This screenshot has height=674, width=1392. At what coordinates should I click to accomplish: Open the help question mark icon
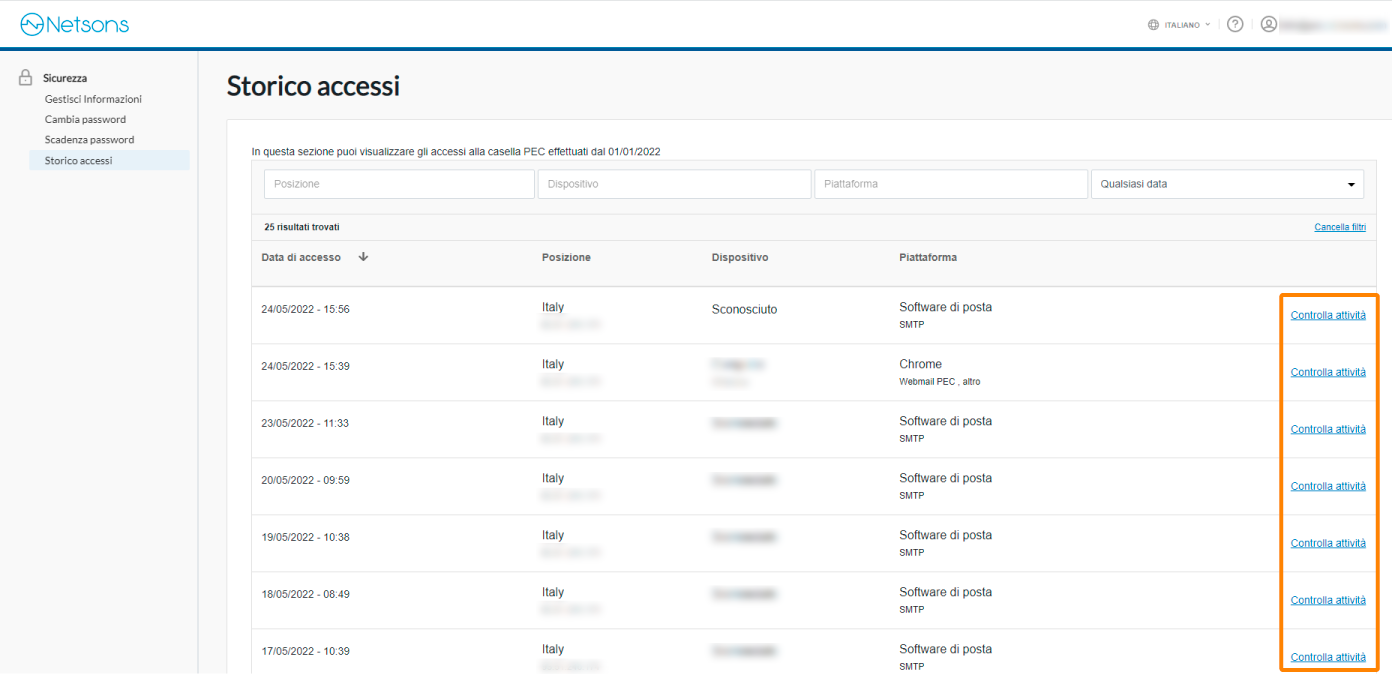1235,24
